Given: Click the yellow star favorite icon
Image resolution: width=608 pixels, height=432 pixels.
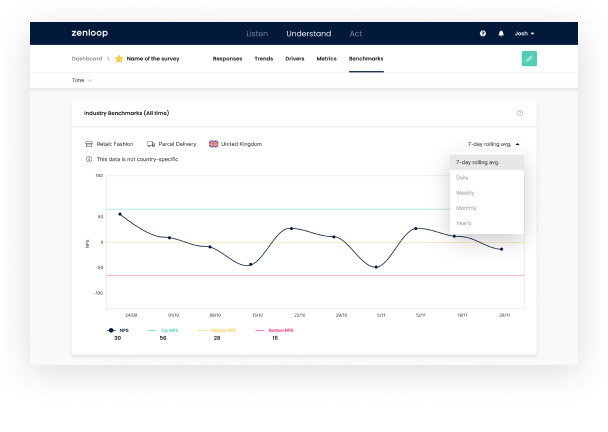Looking at the screenshot, I should [119, 59].
